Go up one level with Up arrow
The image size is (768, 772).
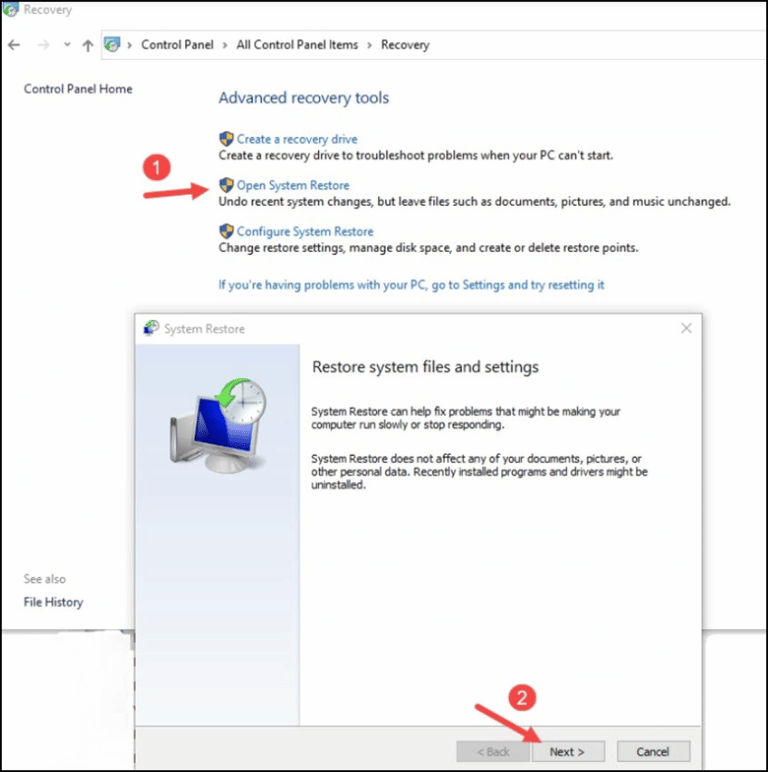tap(88, 45)
